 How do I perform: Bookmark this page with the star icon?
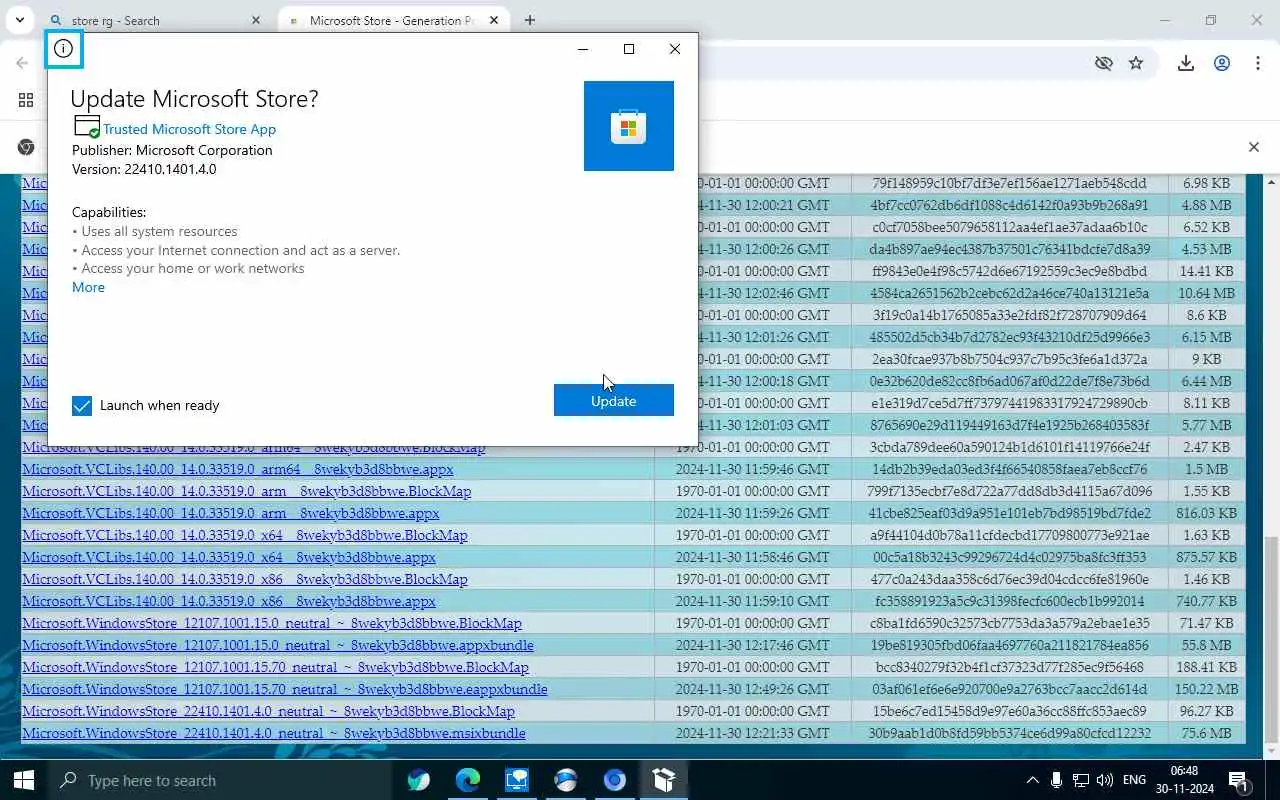pyautogui.click(x=1136, y=63)
